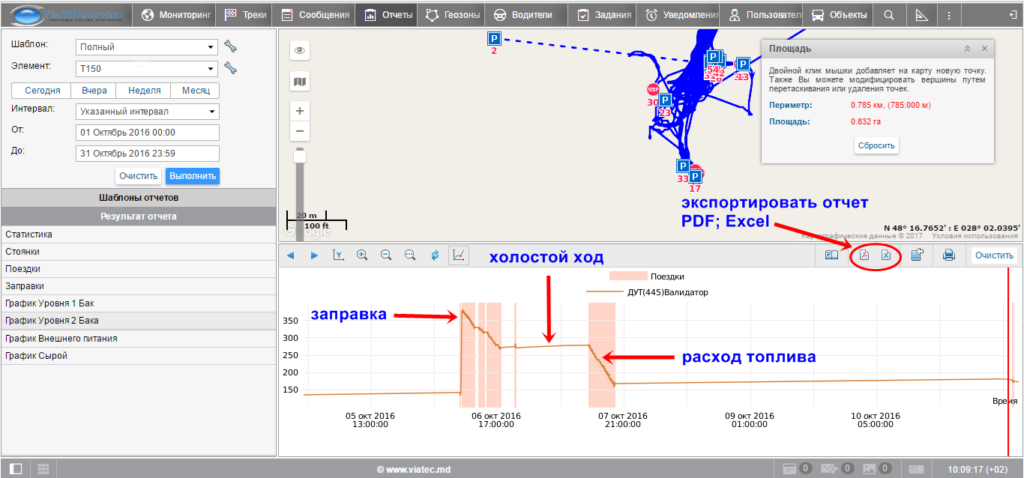Export report to PDF

(x=864, y=256)
